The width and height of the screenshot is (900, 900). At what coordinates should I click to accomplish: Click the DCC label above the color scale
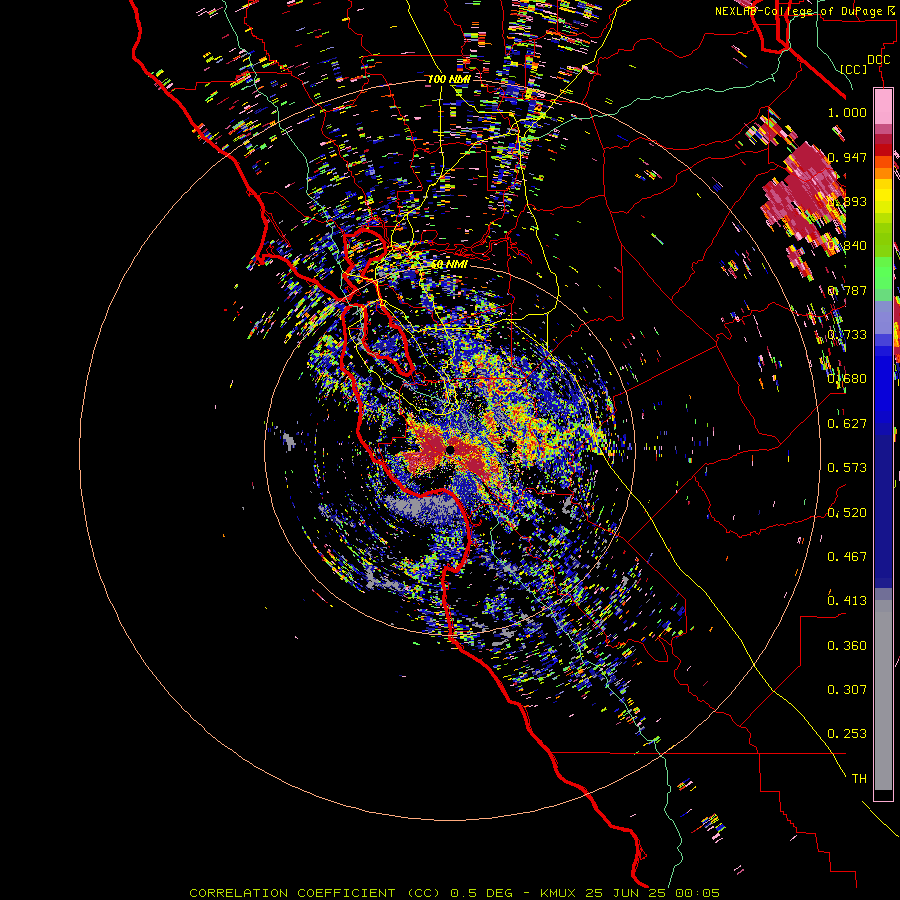[878, 60]
